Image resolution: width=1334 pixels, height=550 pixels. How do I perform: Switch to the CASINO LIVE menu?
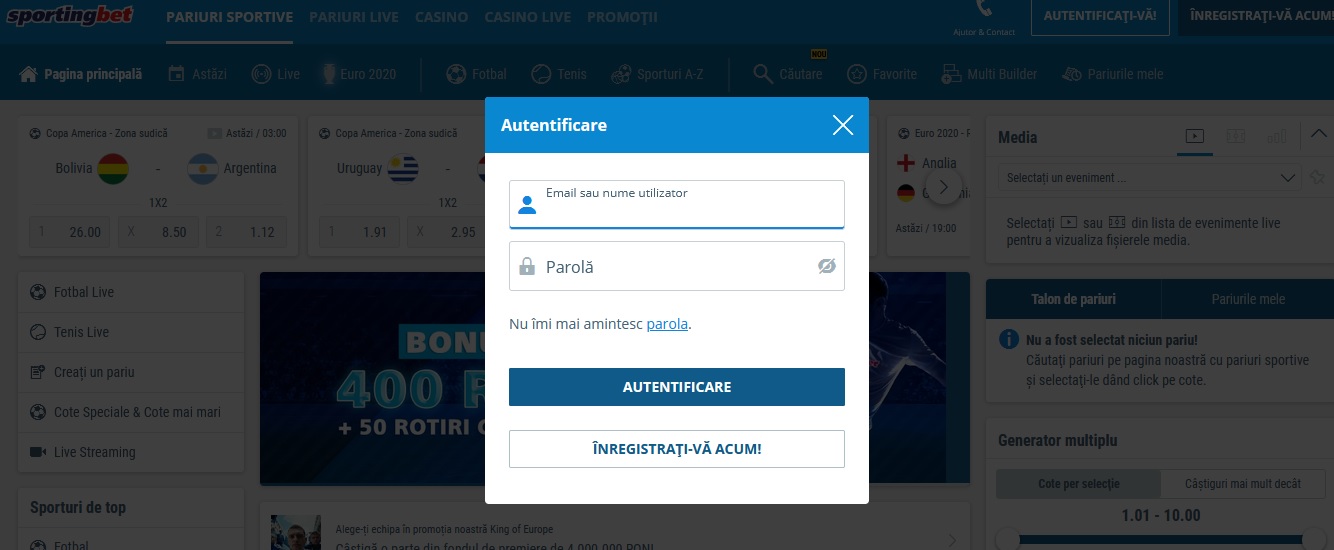click(x=528, y=17)
